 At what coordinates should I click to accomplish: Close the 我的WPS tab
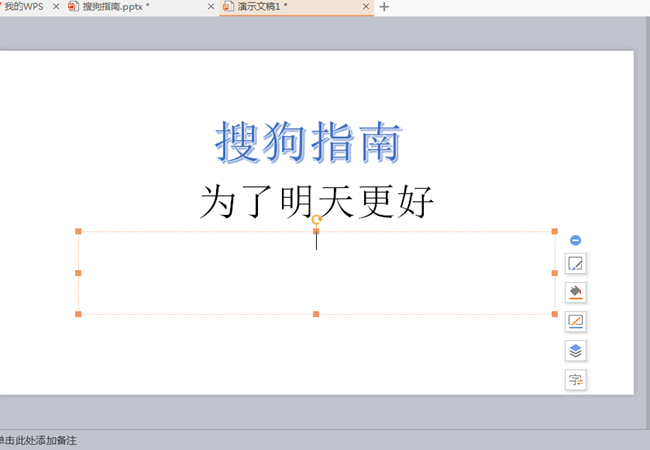[x=56, y=7]
